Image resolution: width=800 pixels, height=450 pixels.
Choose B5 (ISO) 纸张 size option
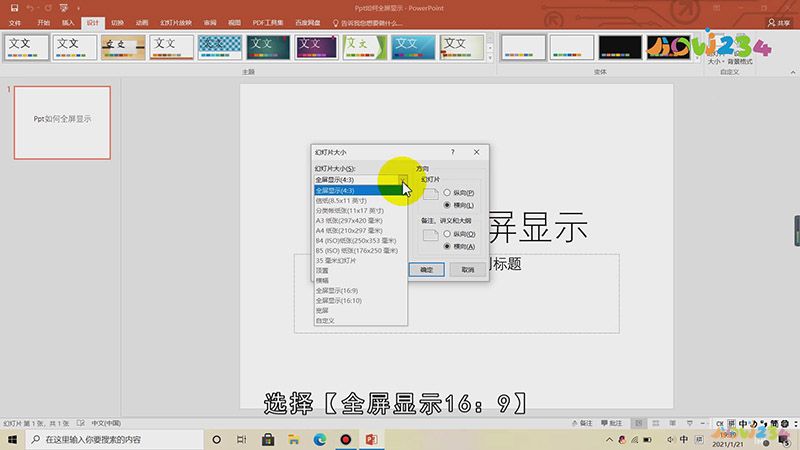click(x=360, y=251)
